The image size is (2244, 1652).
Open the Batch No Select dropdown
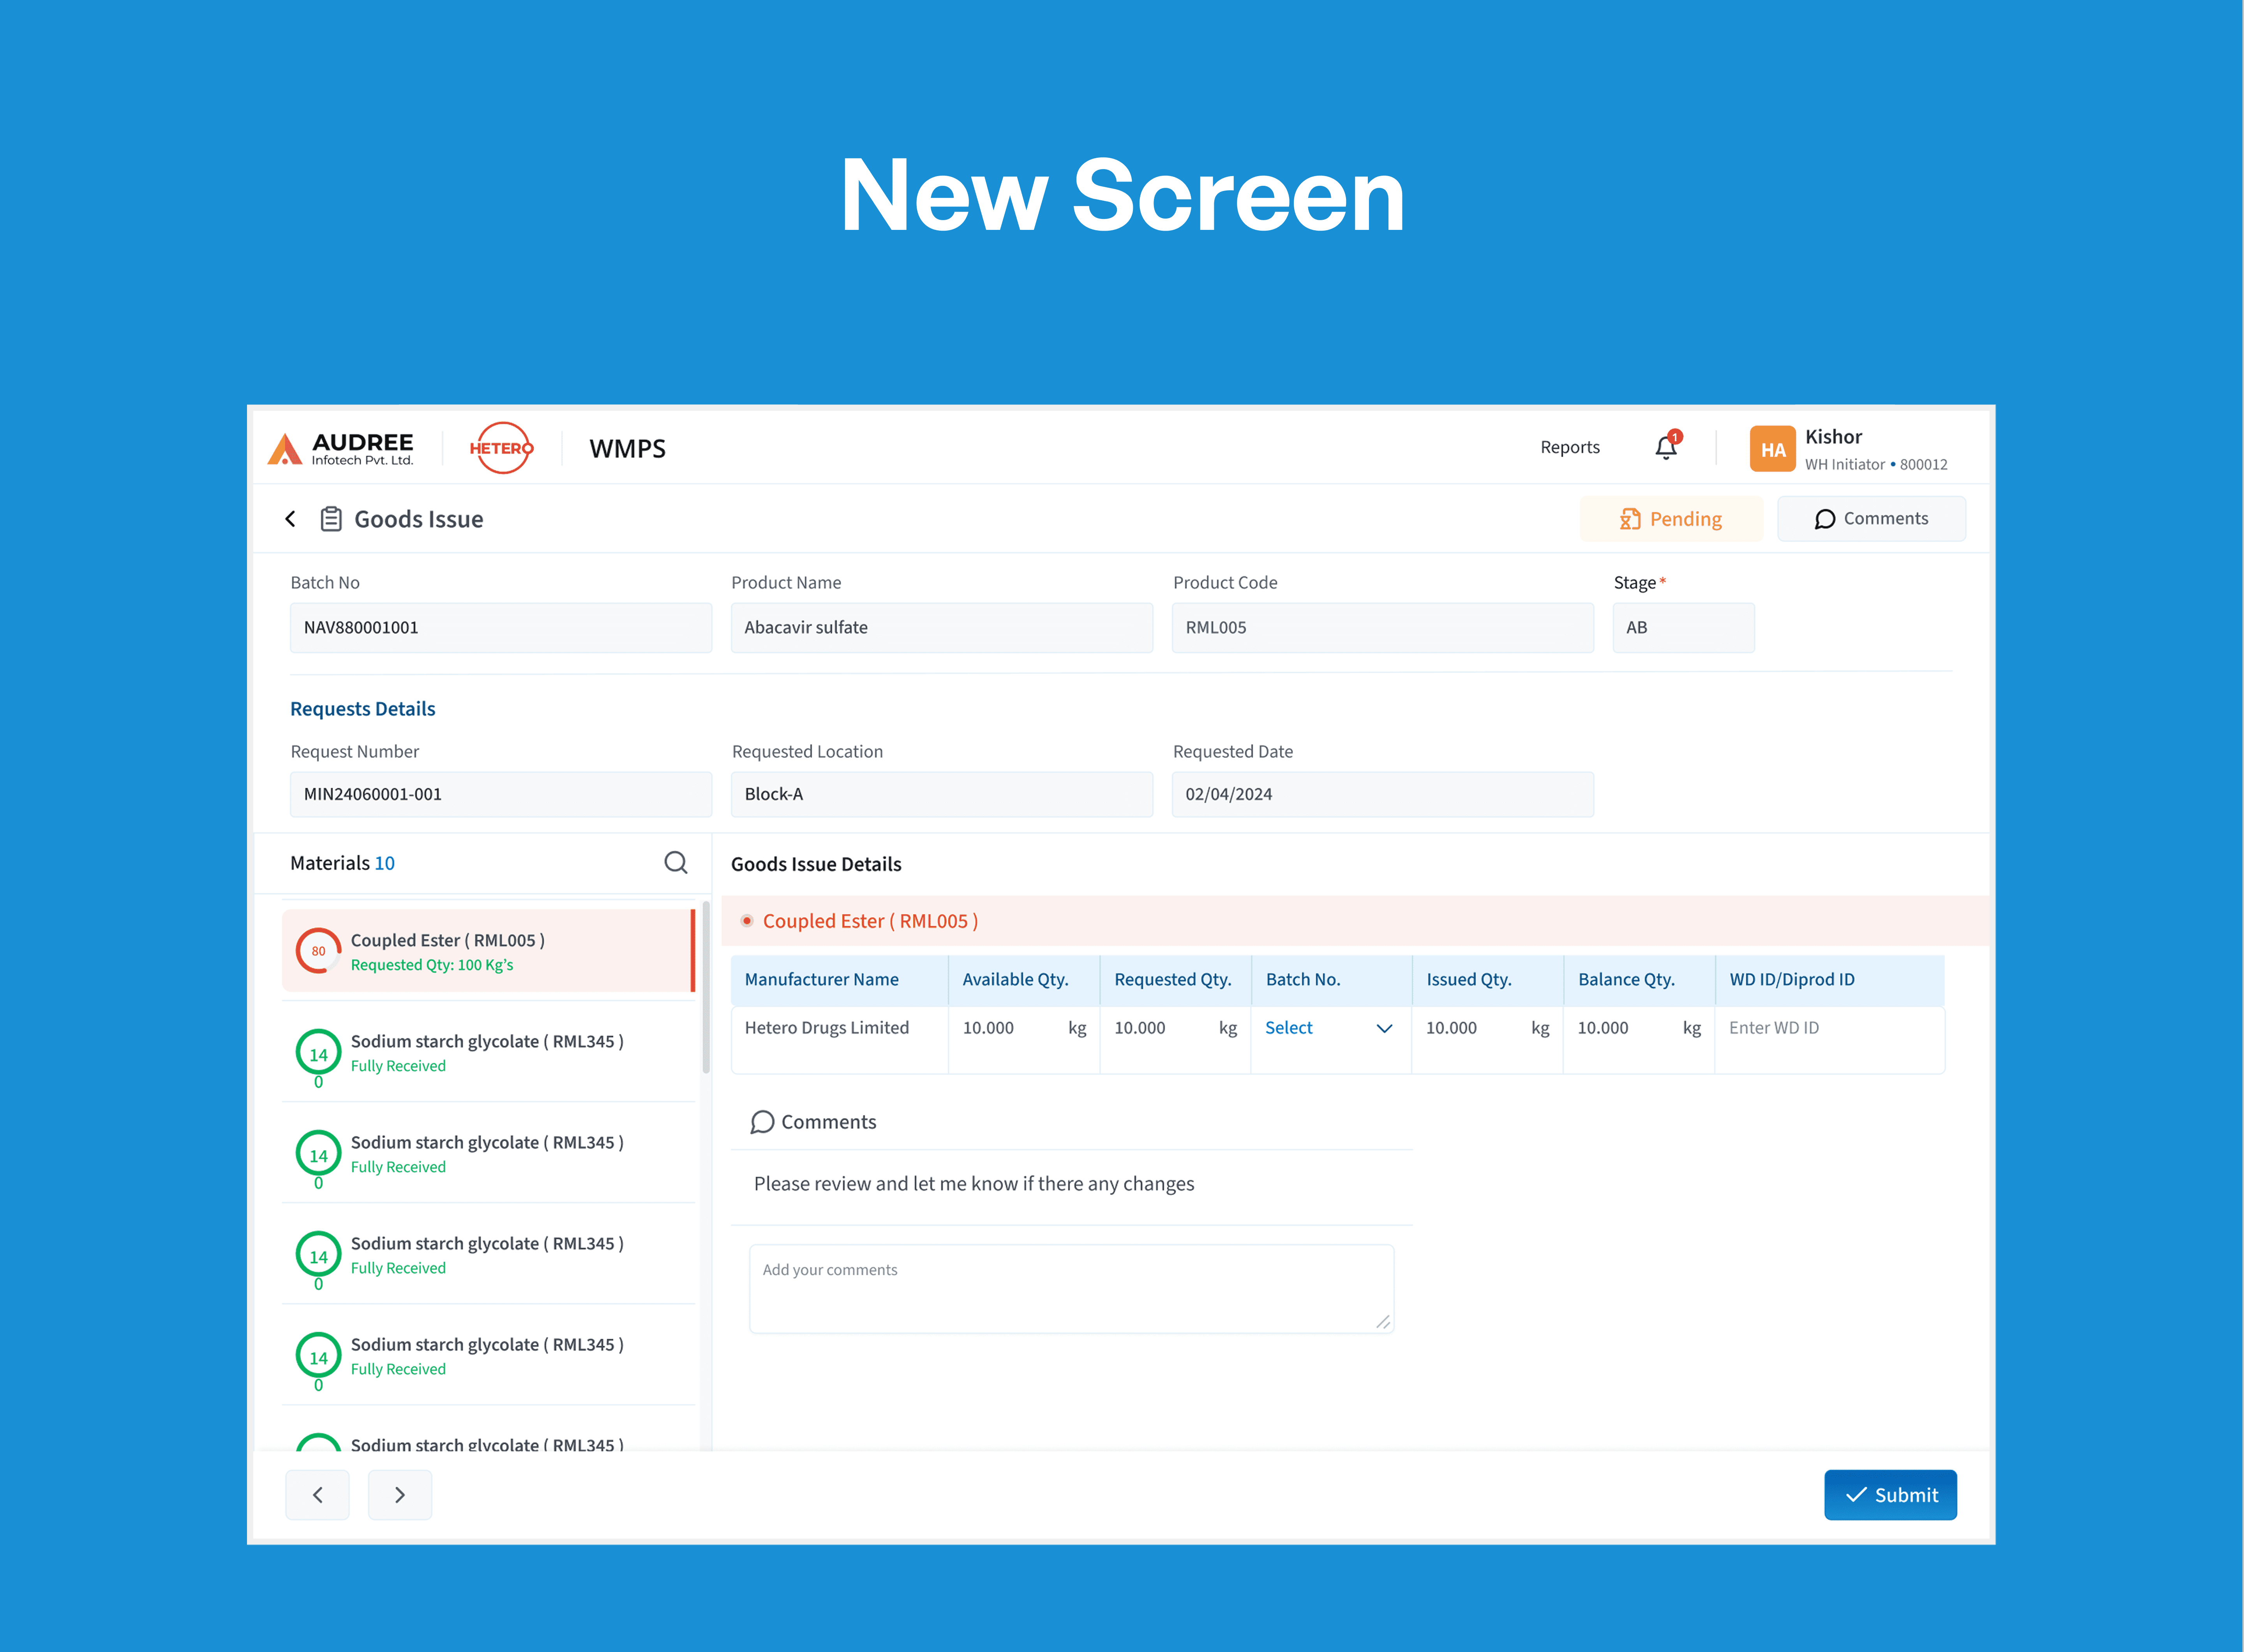click(1289, 1027)
